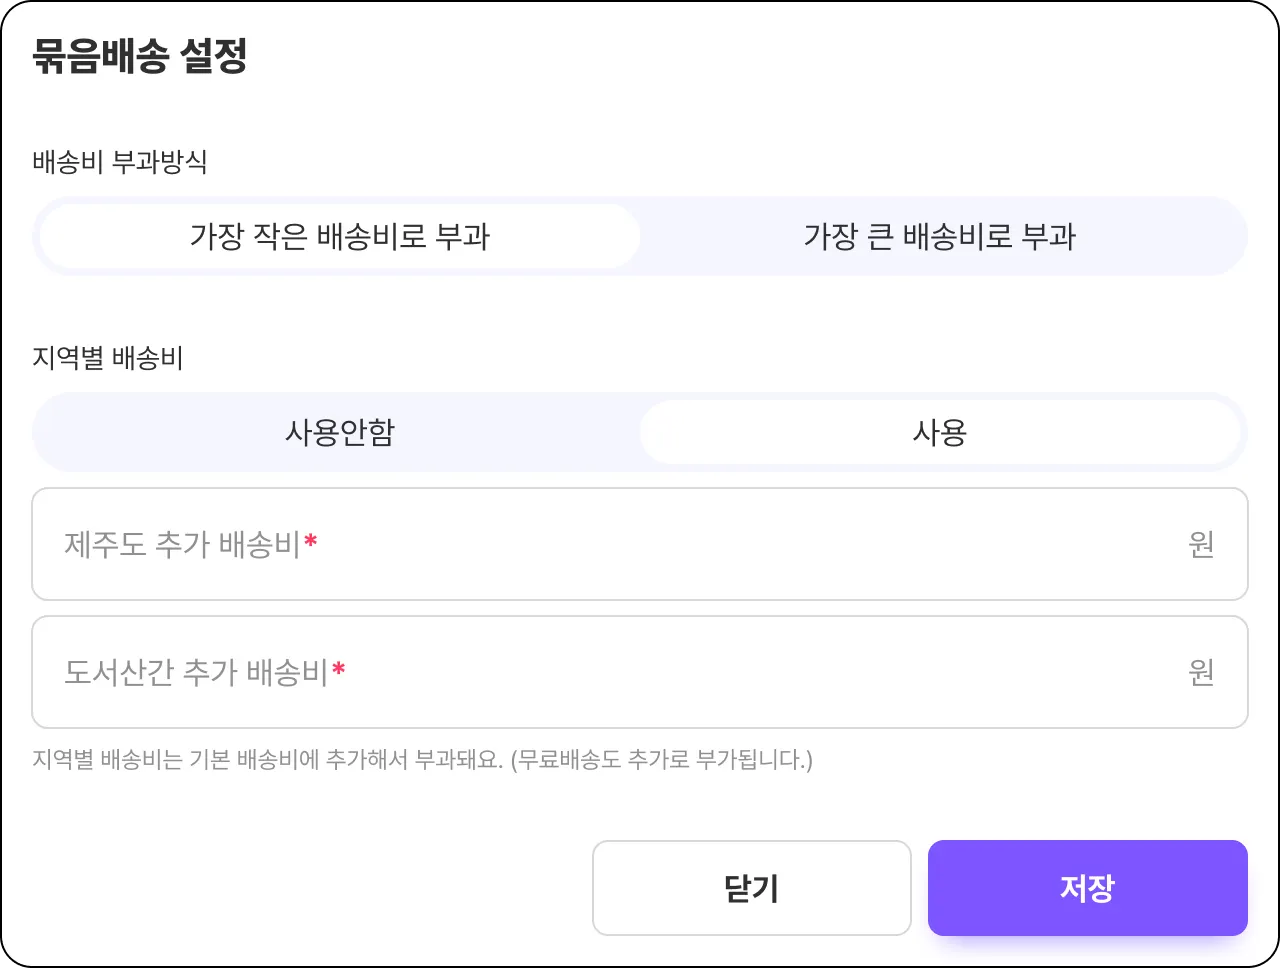Click the red asterisk beside 제주도 추가 배송비
Image resolution: width=1280 pixels, height=968 pixels.
point(311,542)
